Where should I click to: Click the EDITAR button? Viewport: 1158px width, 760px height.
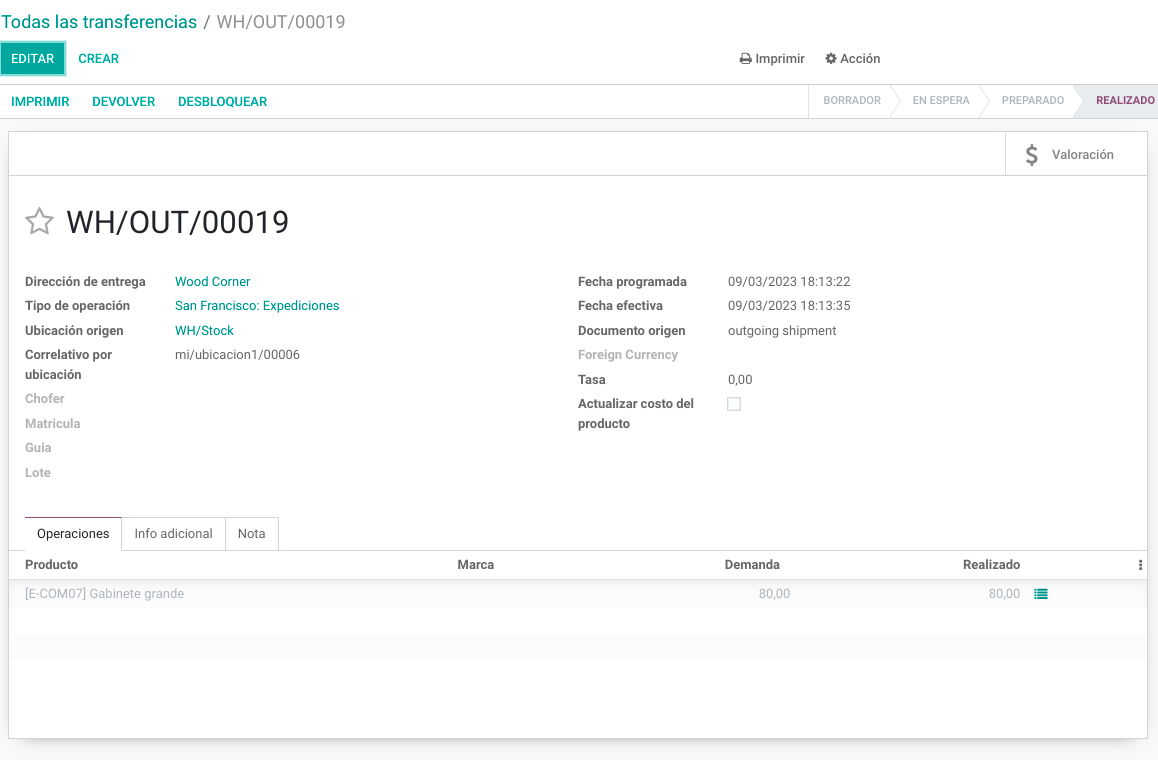coord(32,59)
